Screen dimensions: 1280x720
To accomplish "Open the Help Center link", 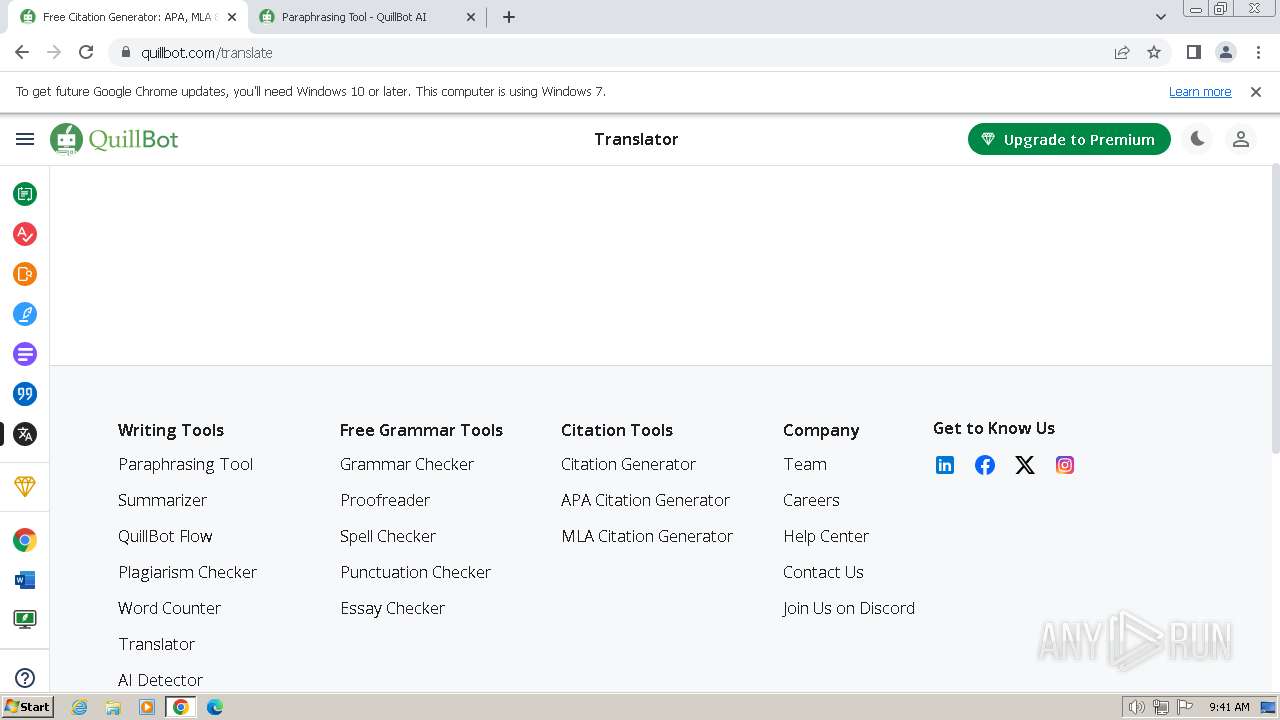I will point(826,536).
